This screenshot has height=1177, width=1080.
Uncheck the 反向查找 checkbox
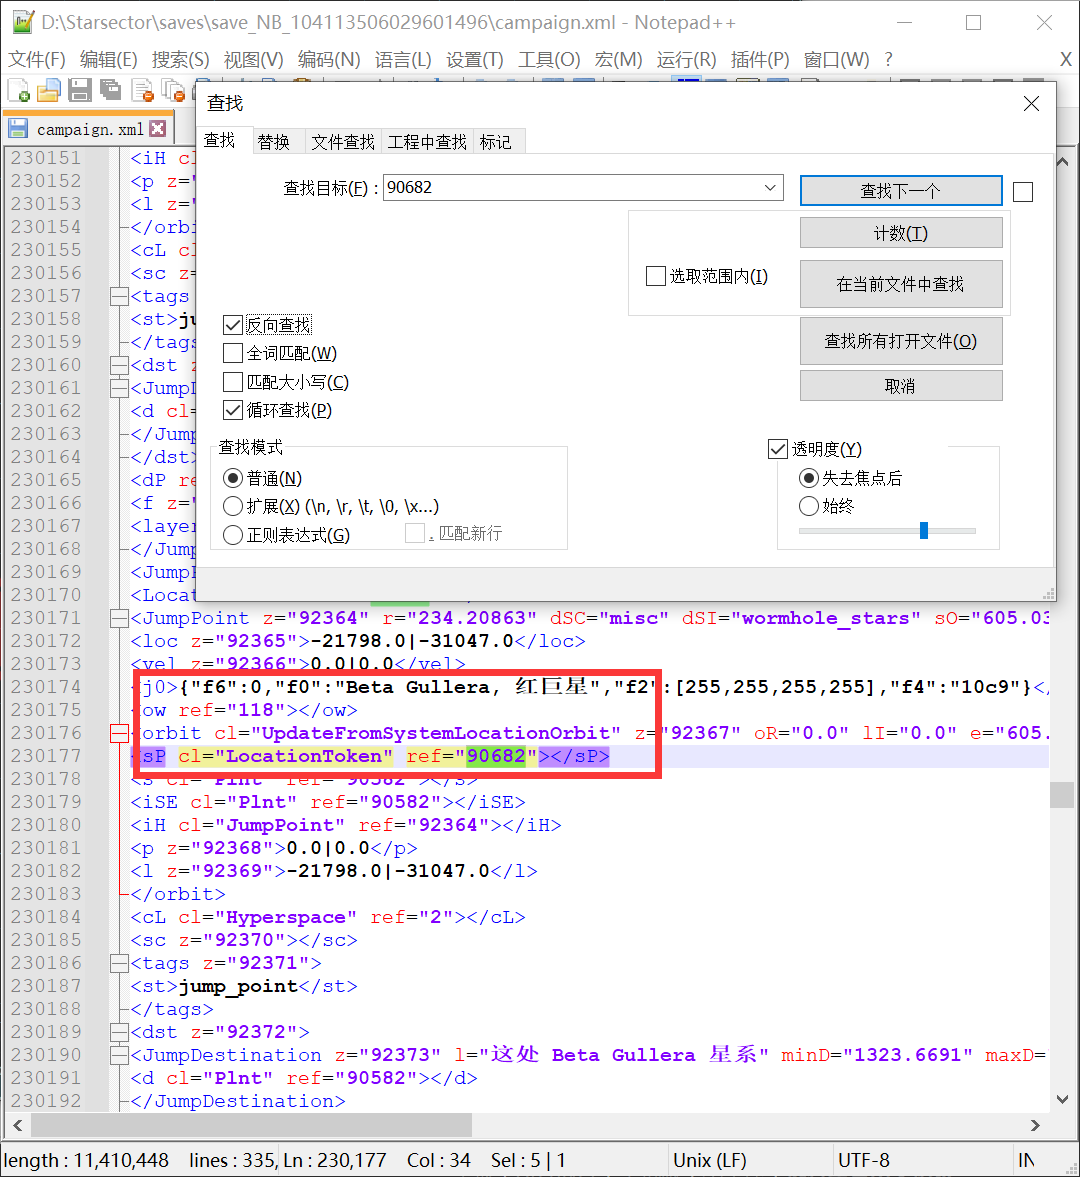(x=233, y=325)
